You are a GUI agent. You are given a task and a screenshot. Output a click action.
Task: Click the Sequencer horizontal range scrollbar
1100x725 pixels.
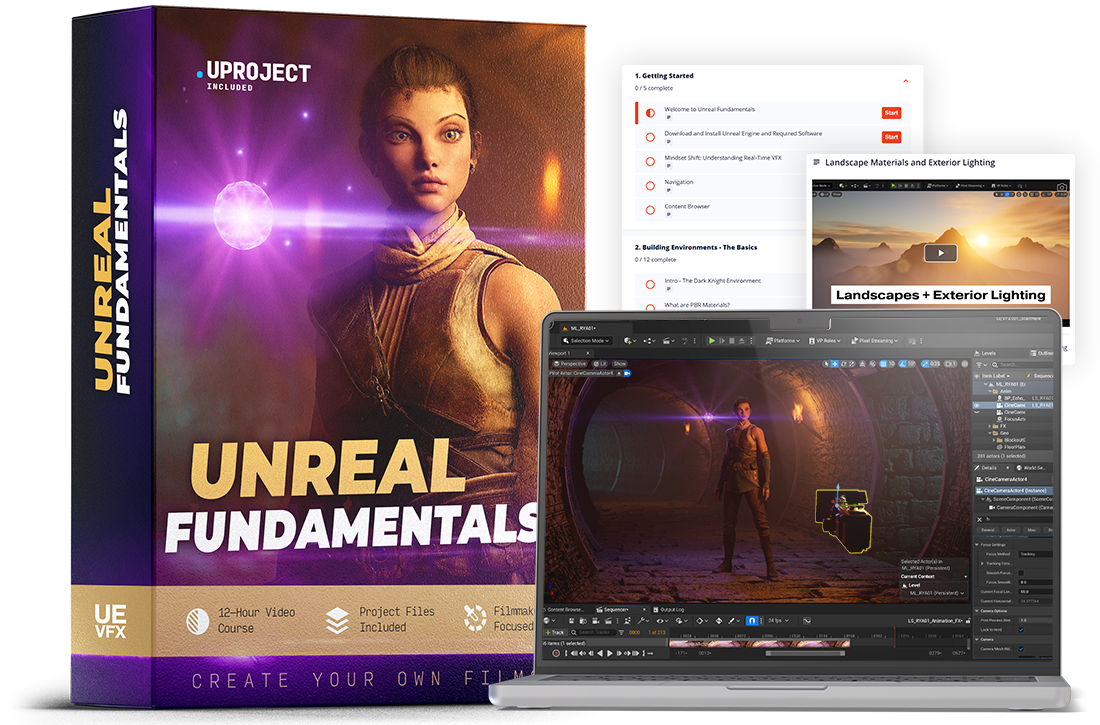point(805,653)
